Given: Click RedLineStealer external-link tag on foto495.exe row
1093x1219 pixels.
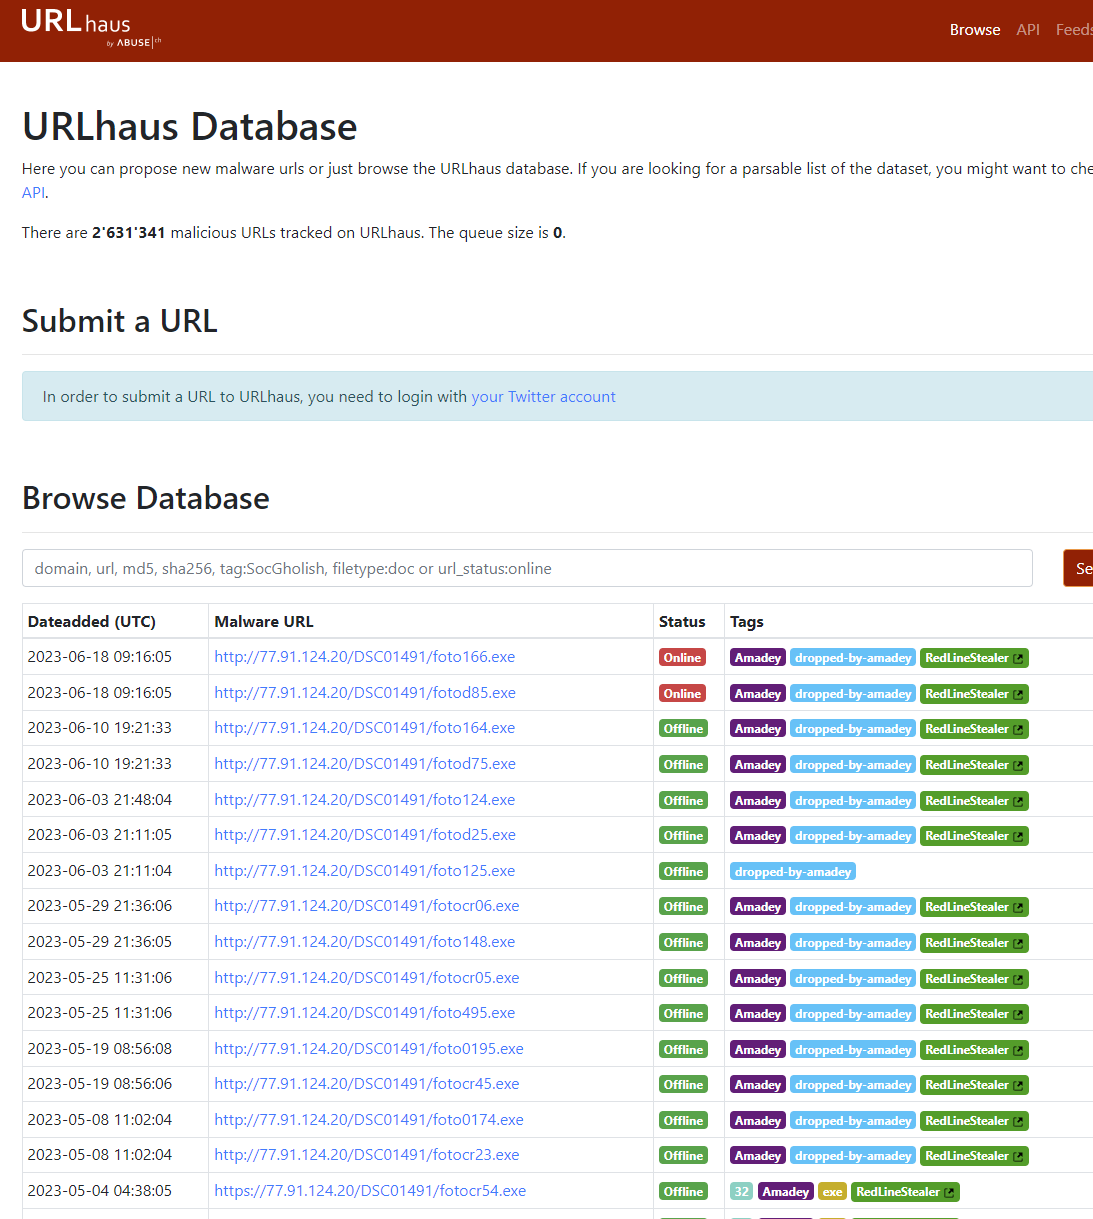Looking at the screenshot, I should click(974, 1014).
